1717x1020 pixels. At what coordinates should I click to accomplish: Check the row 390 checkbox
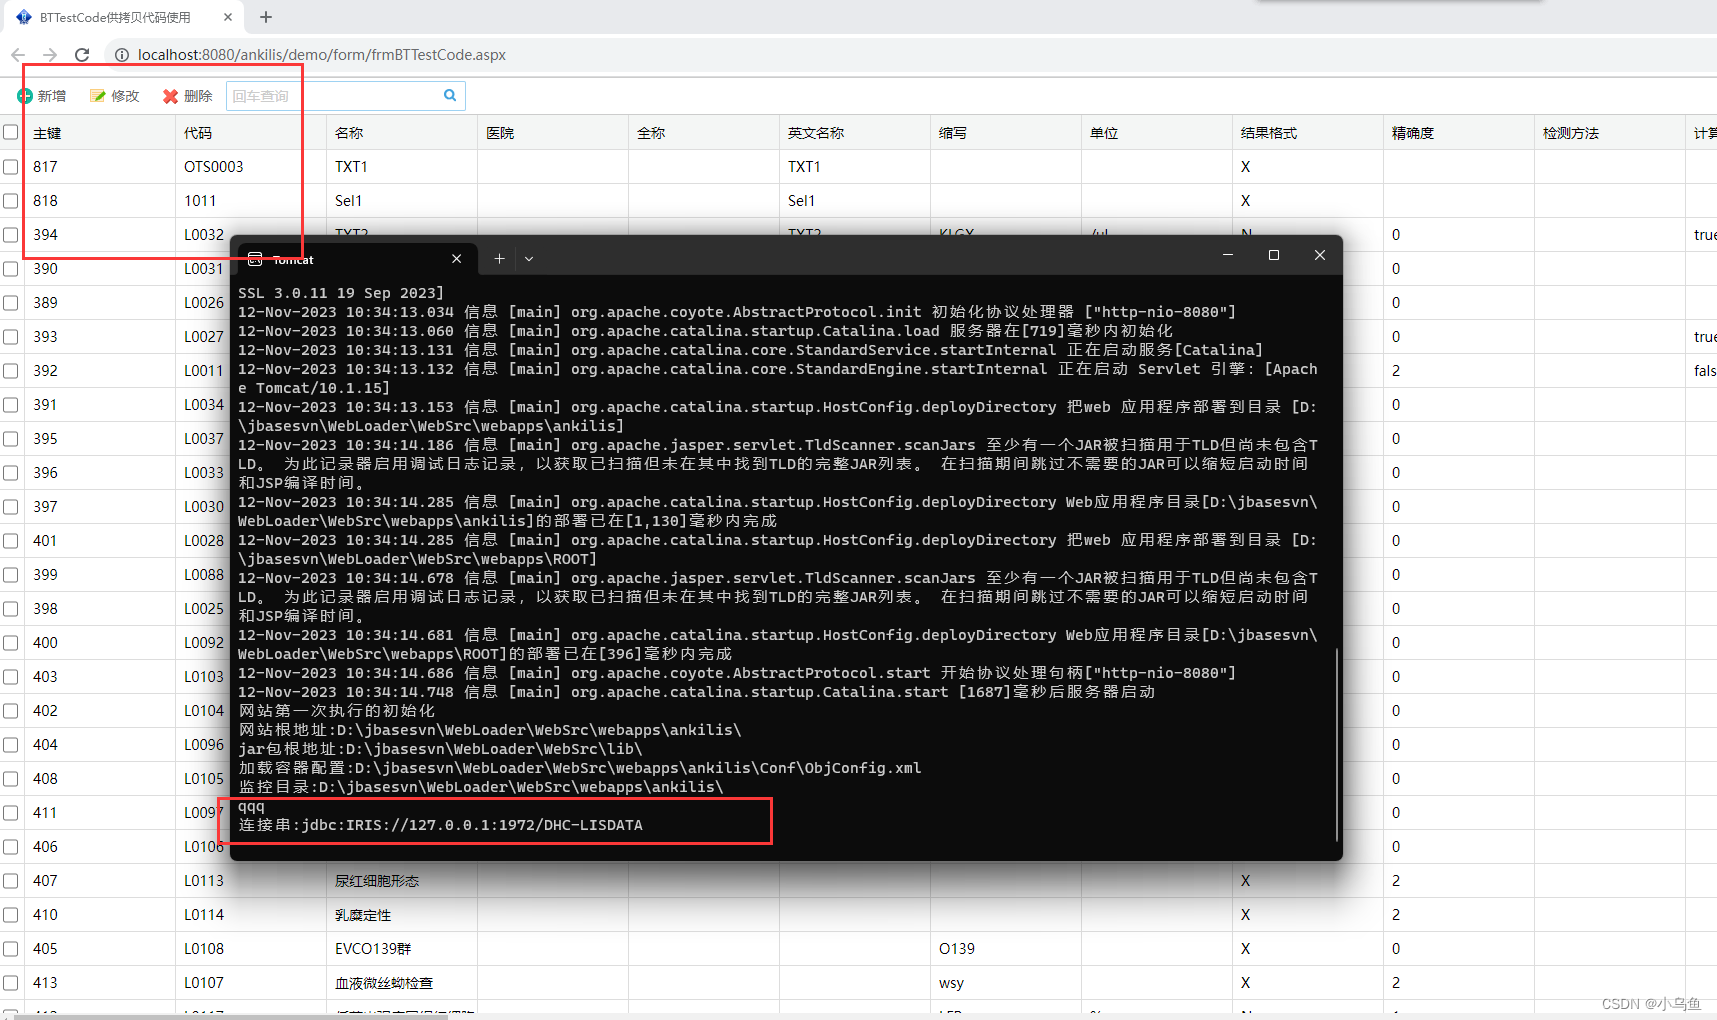point(11,269)
